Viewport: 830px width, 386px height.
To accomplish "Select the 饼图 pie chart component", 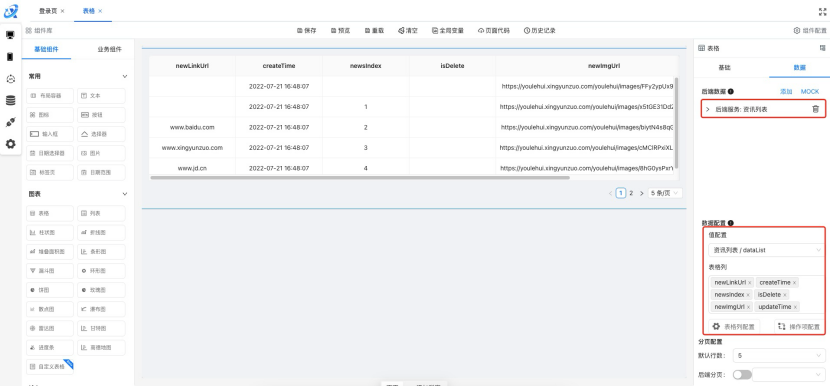I will pyautogui.click(x=50, y=290).
